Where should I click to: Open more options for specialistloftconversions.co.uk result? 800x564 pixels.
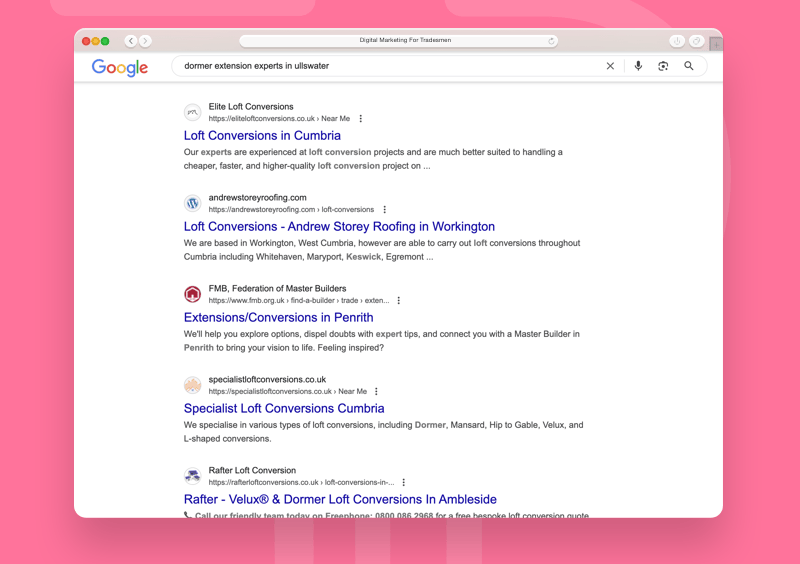click(377, 392)
